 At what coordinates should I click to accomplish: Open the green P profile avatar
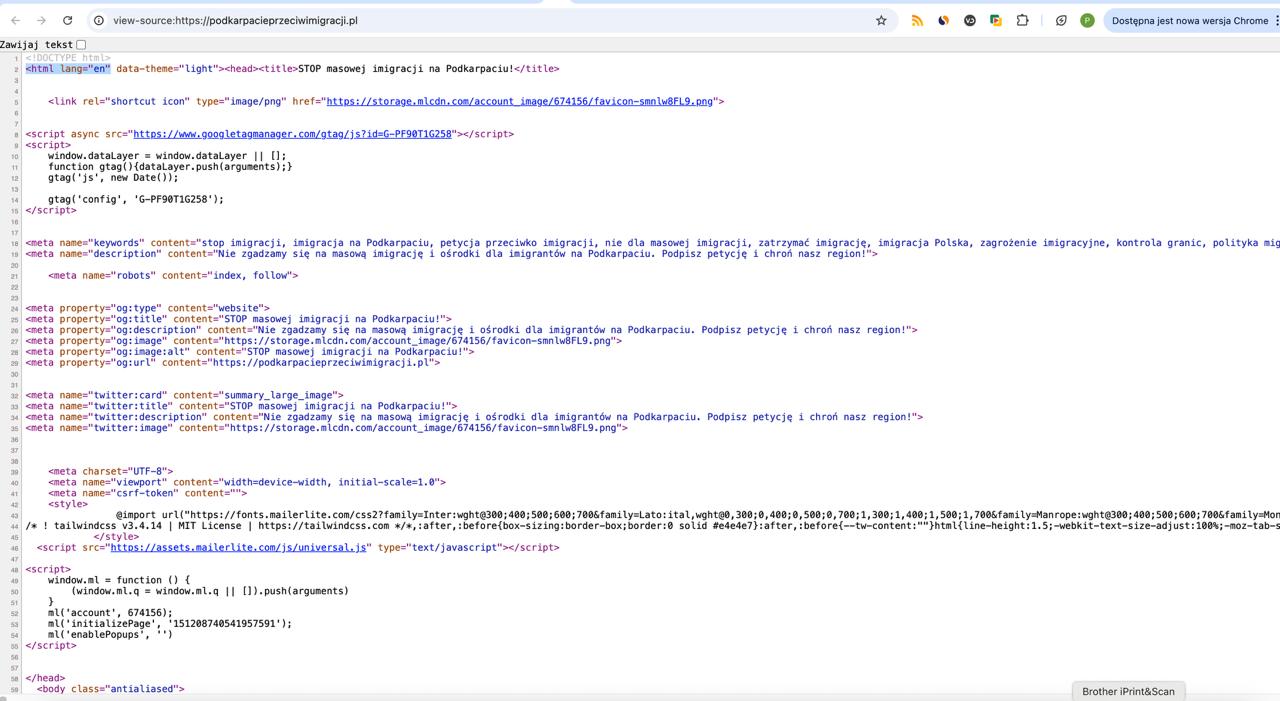coord(1087,20)
